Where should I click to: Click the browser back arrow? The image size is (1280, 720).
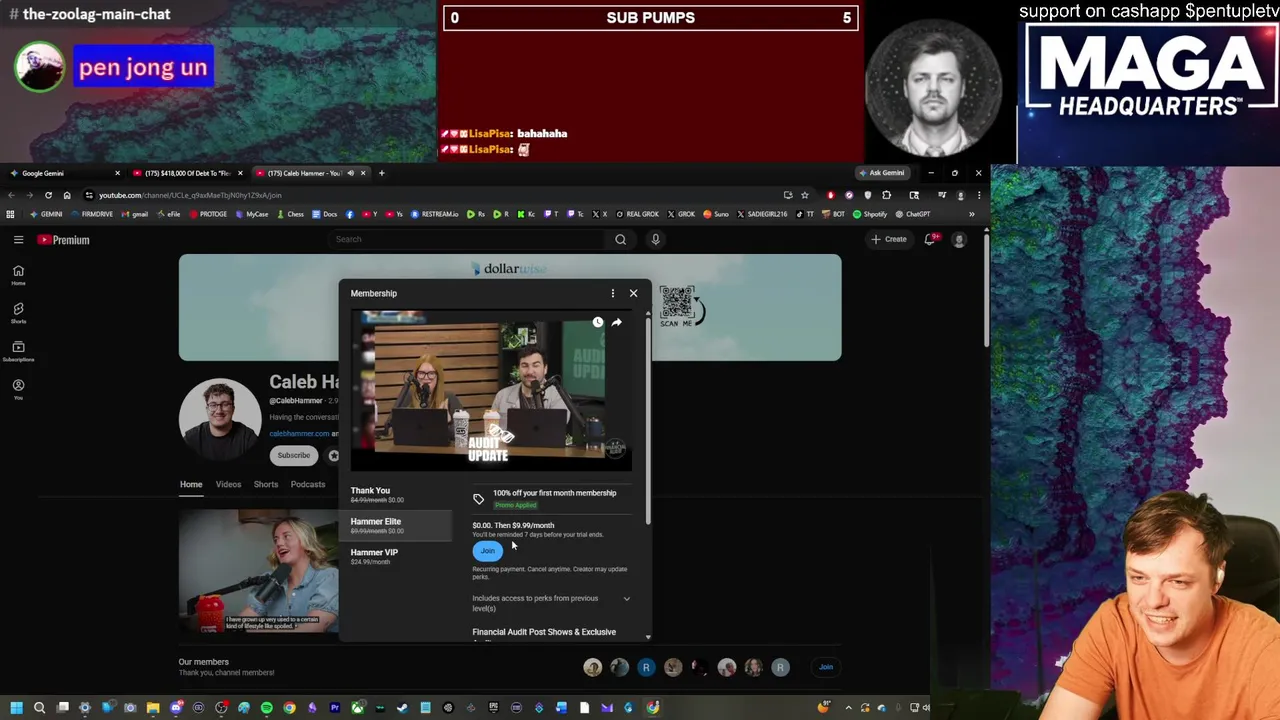tap(11, 195)
